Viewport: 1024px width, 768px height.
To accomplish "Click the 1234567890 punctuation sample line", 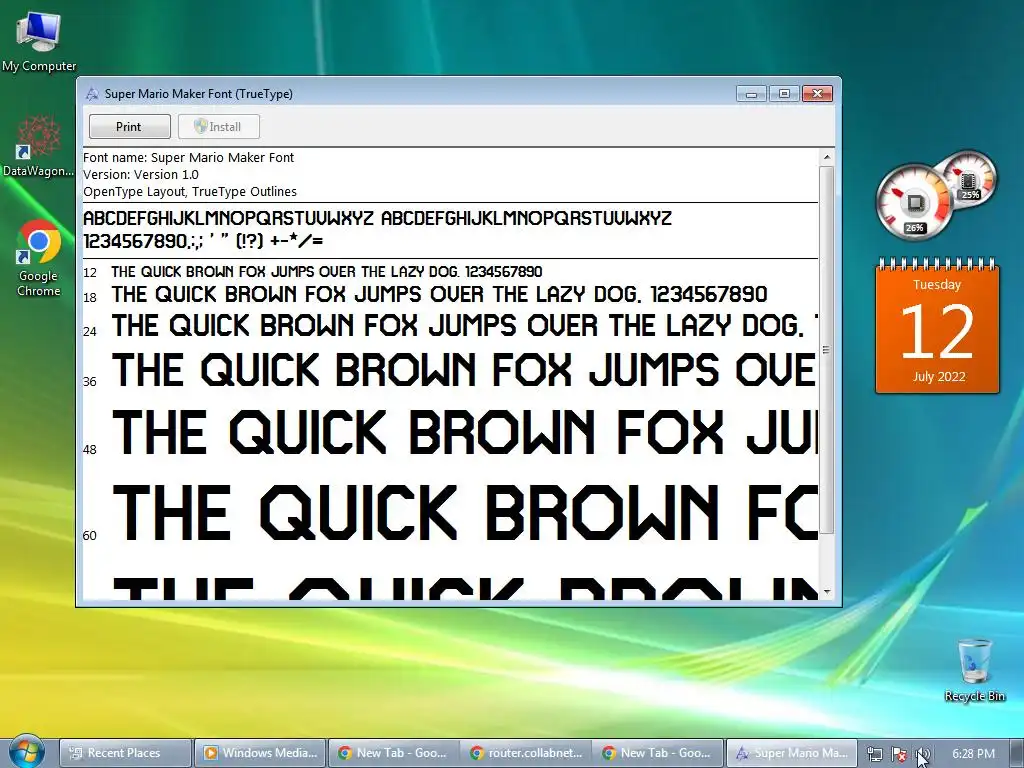I will click(x=203, y=241).
